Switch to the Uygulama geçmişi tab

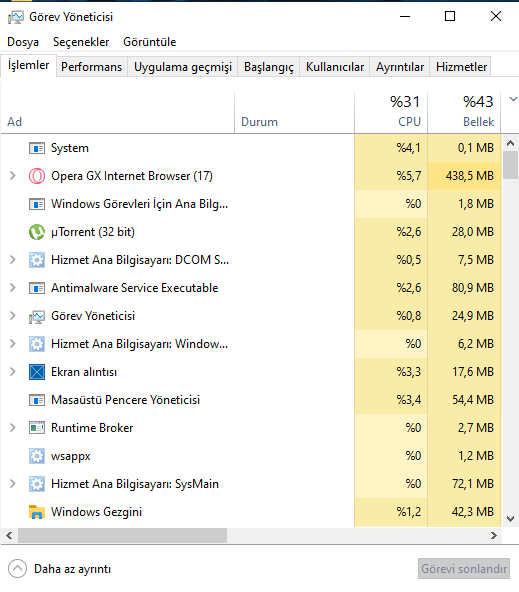(183, 67)
